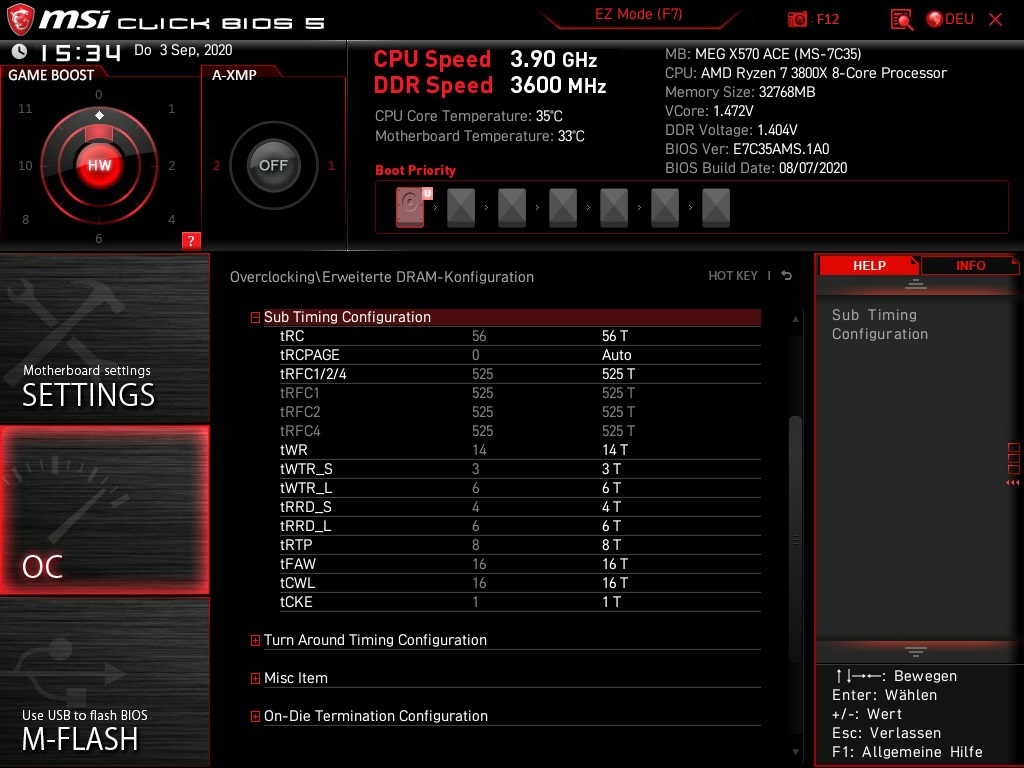Edit the tFAW 16 T value
This screenshot has width=1024, height=768.
point(615,564)
